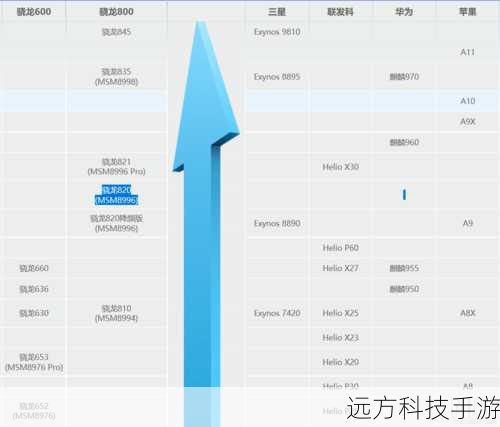Click the 骁龙630 cell
The image size is (500, 427).
click(x=34, y=313)
